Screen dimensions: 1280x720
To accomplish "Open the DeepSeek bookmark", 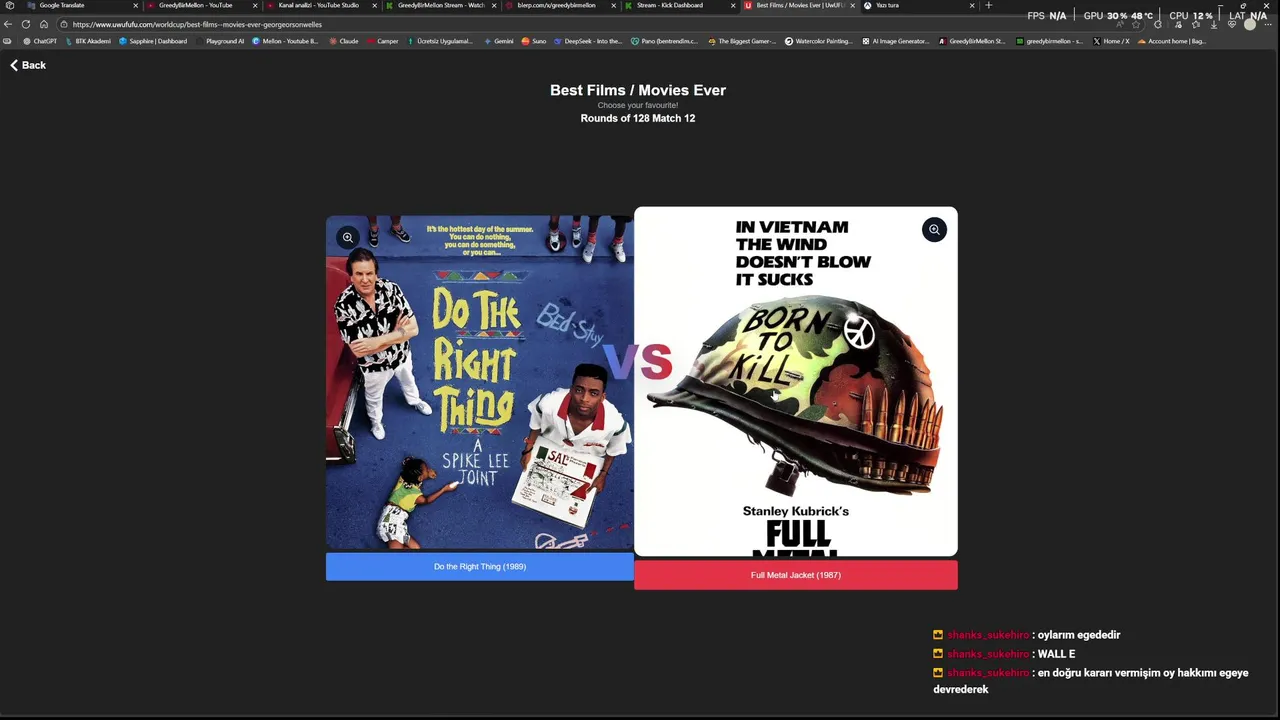I will click(588, 41).
